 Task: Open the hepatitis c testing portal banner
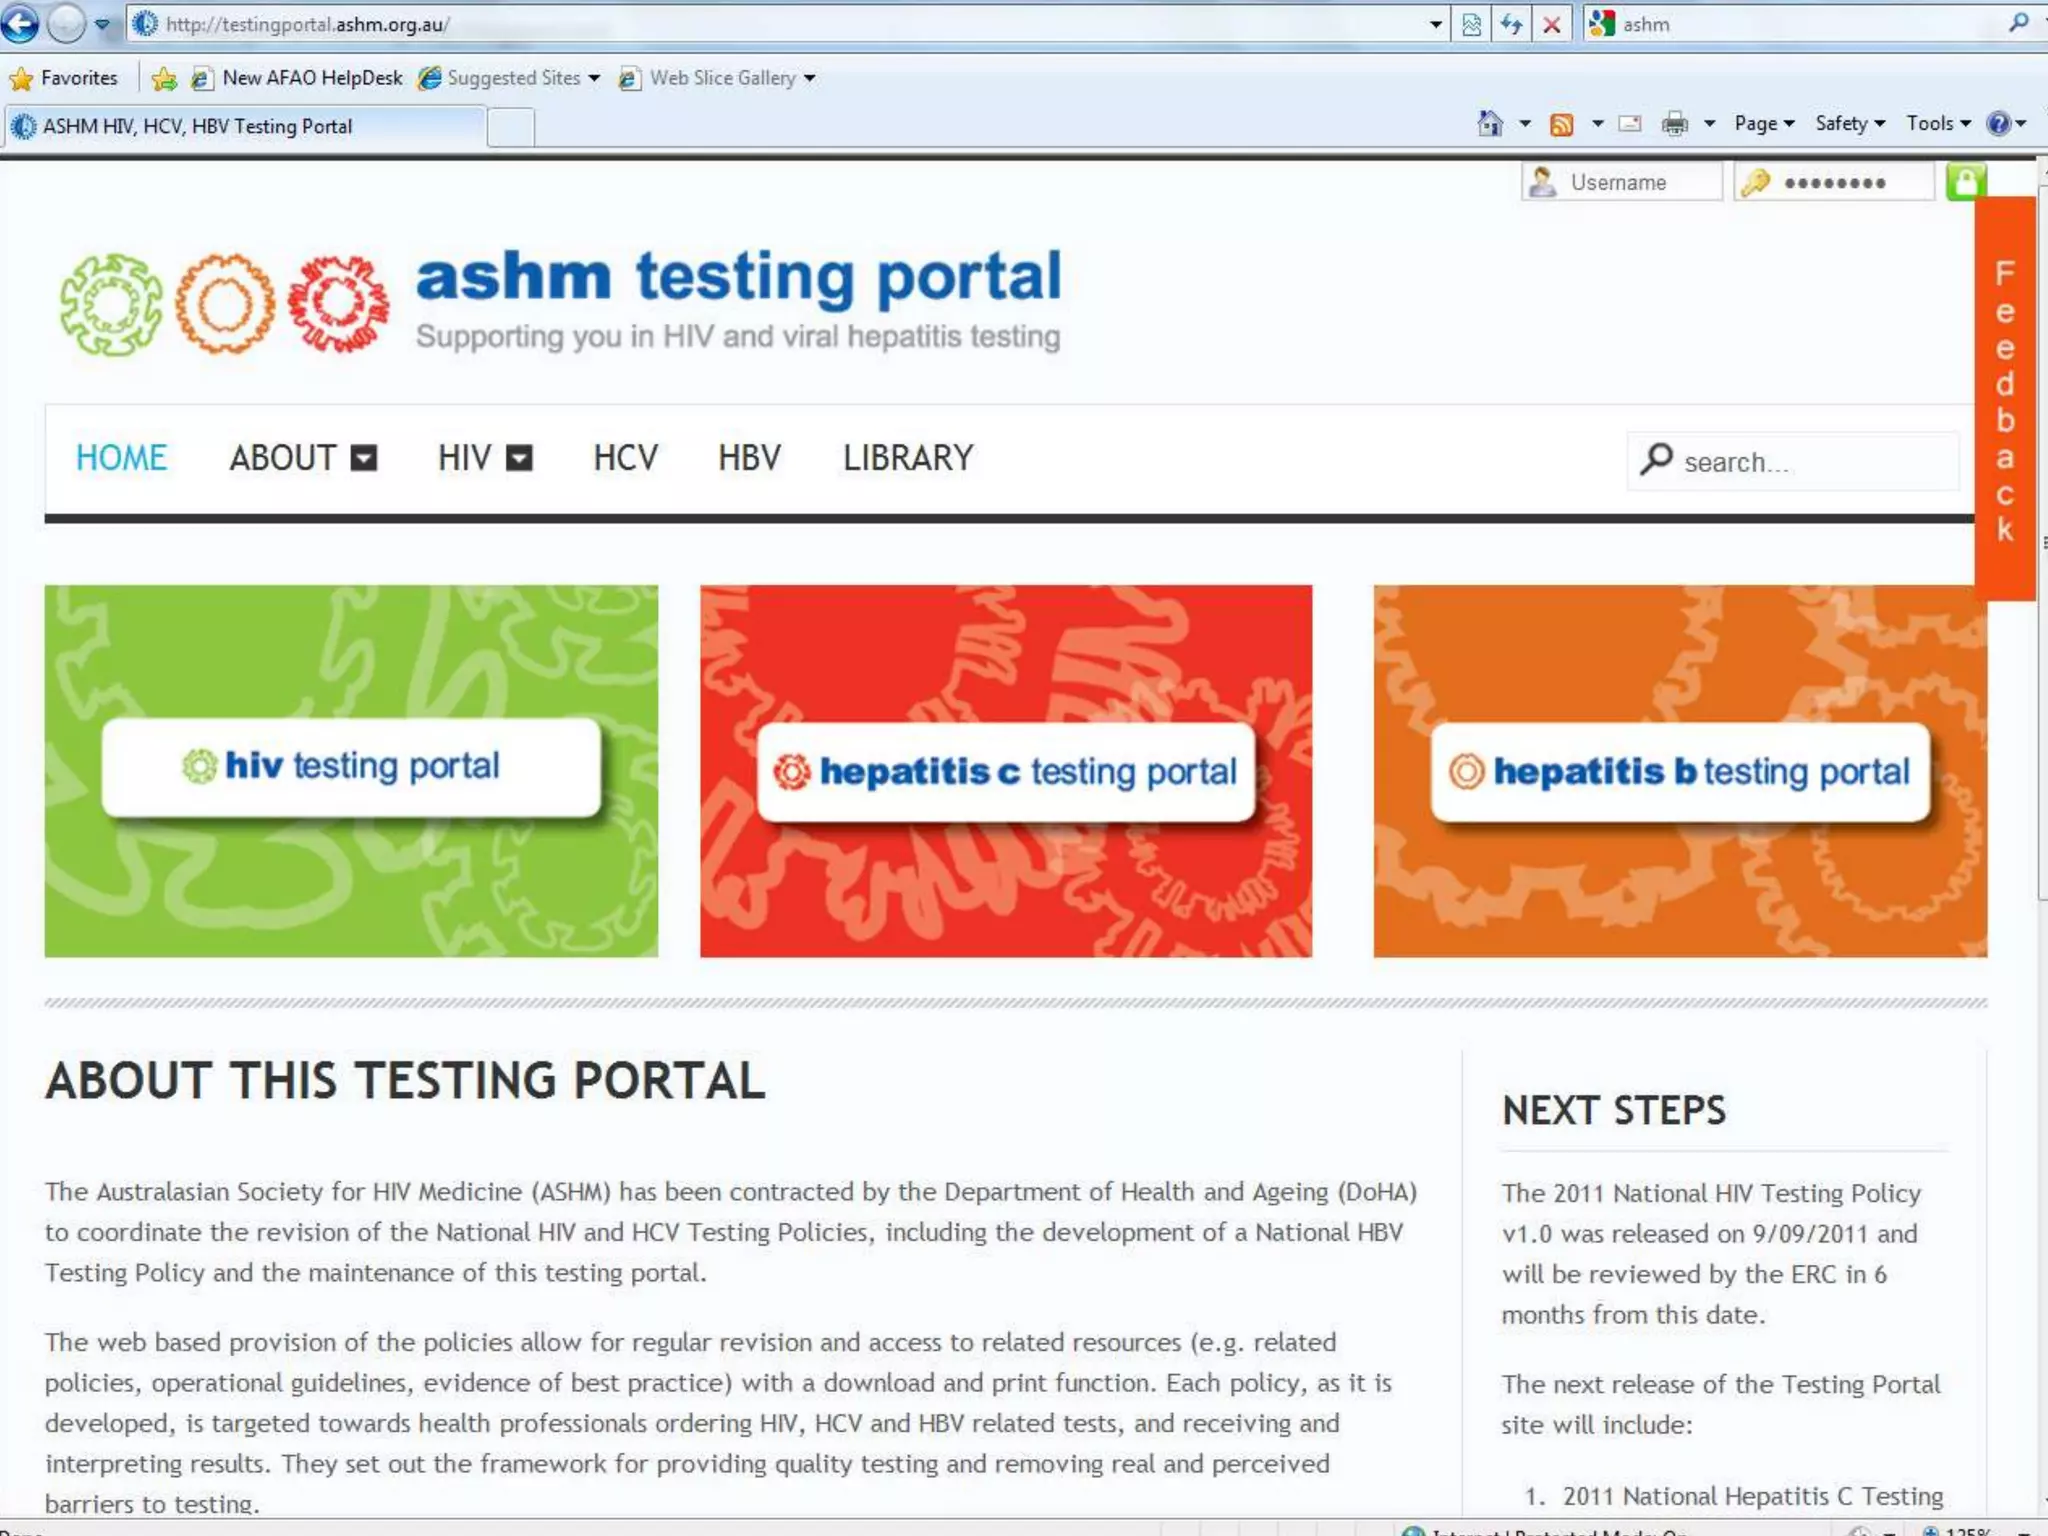pos(1005,772)
